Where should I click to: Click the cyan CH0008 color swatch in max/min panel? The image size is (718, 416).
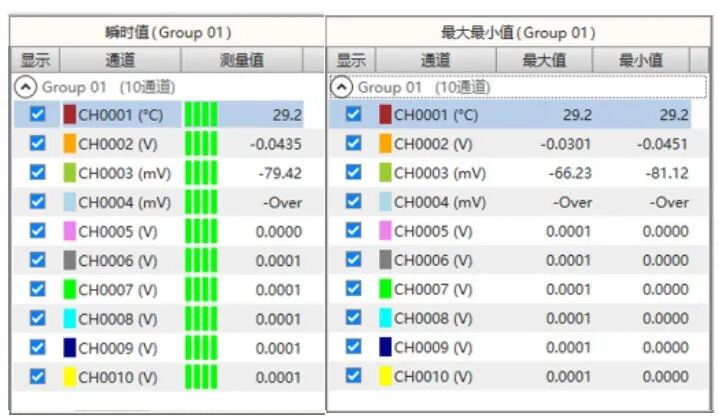(385, 319)
